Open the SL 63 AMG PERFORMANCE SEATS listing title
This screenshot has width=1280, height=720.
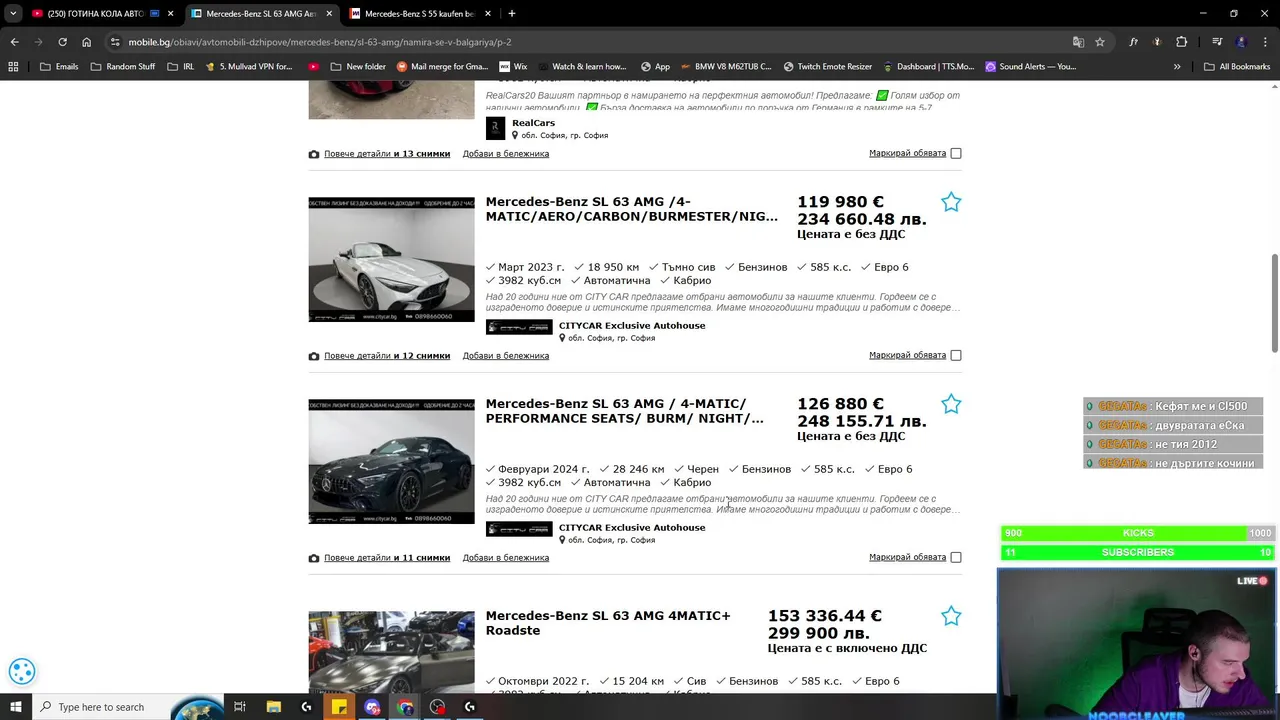click(x=624, y=411)
